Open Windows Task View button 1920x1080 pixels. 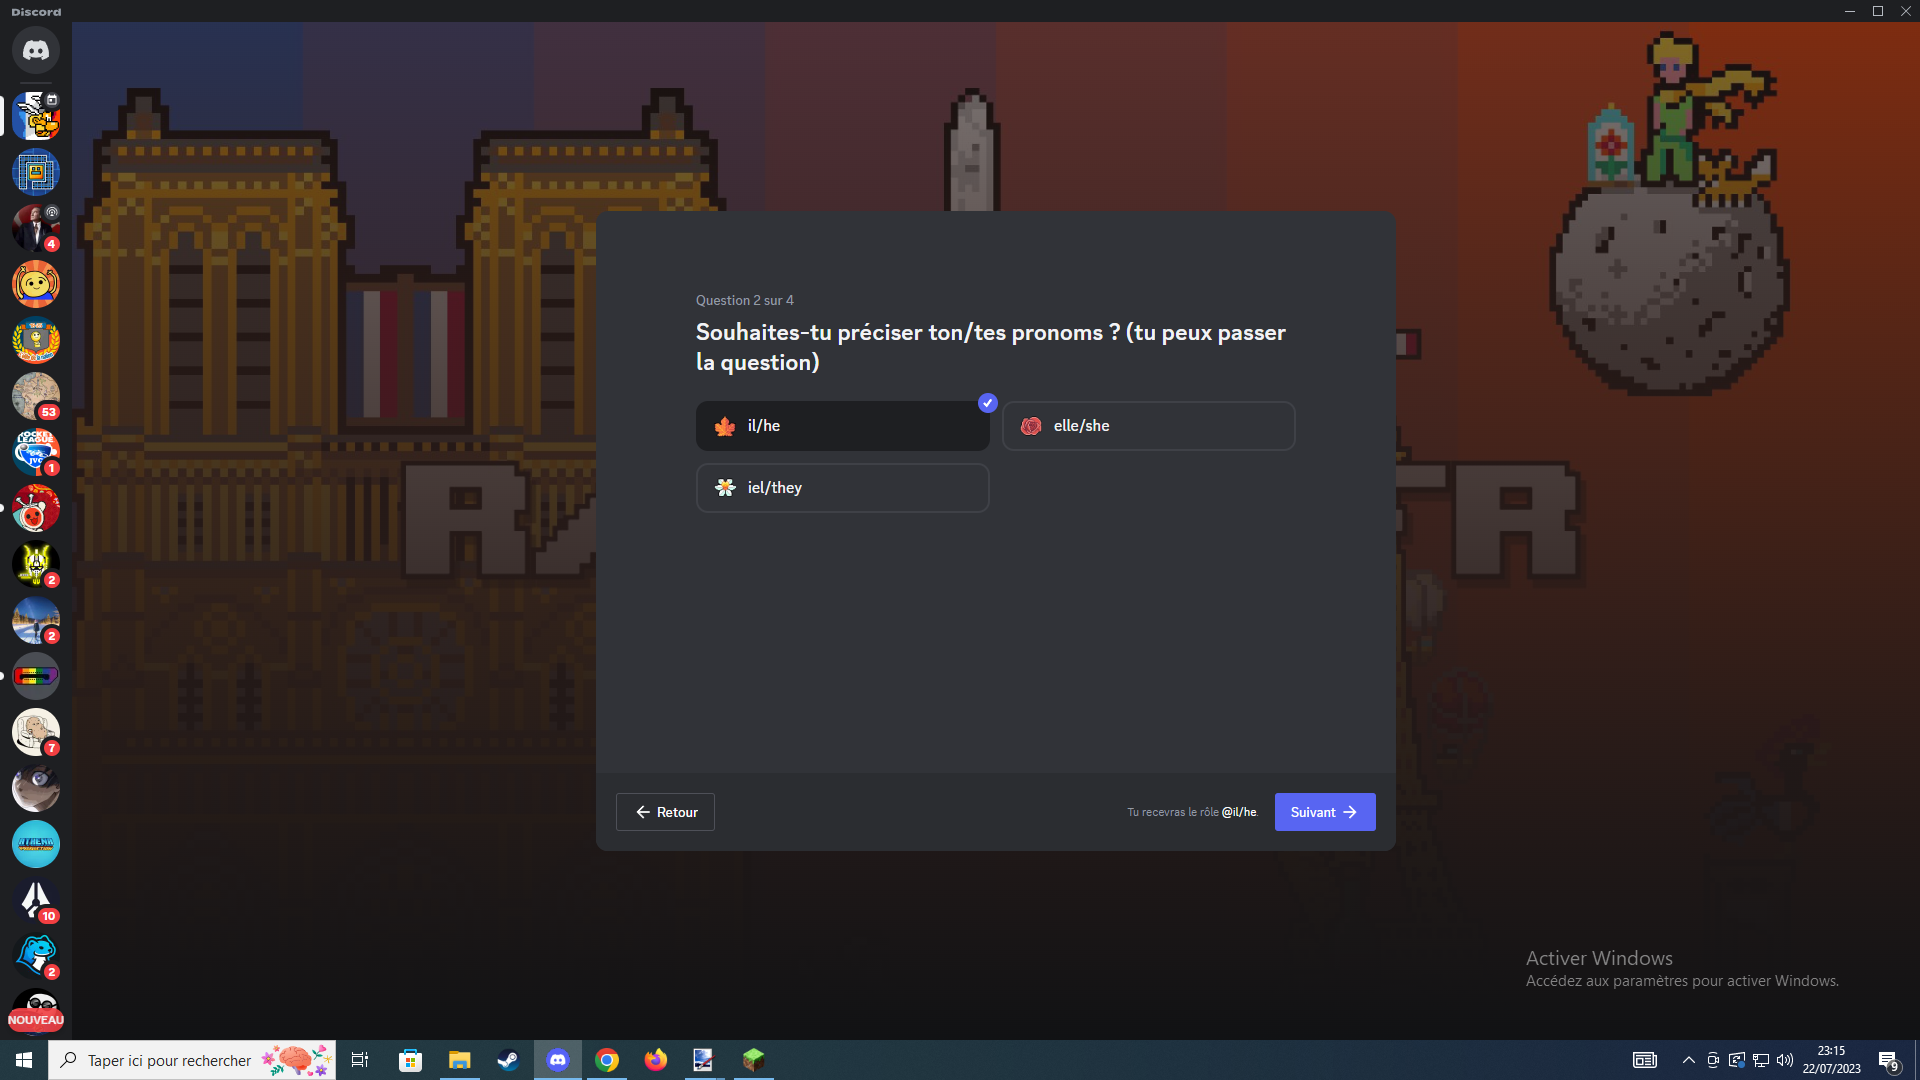click(360, 1060)
